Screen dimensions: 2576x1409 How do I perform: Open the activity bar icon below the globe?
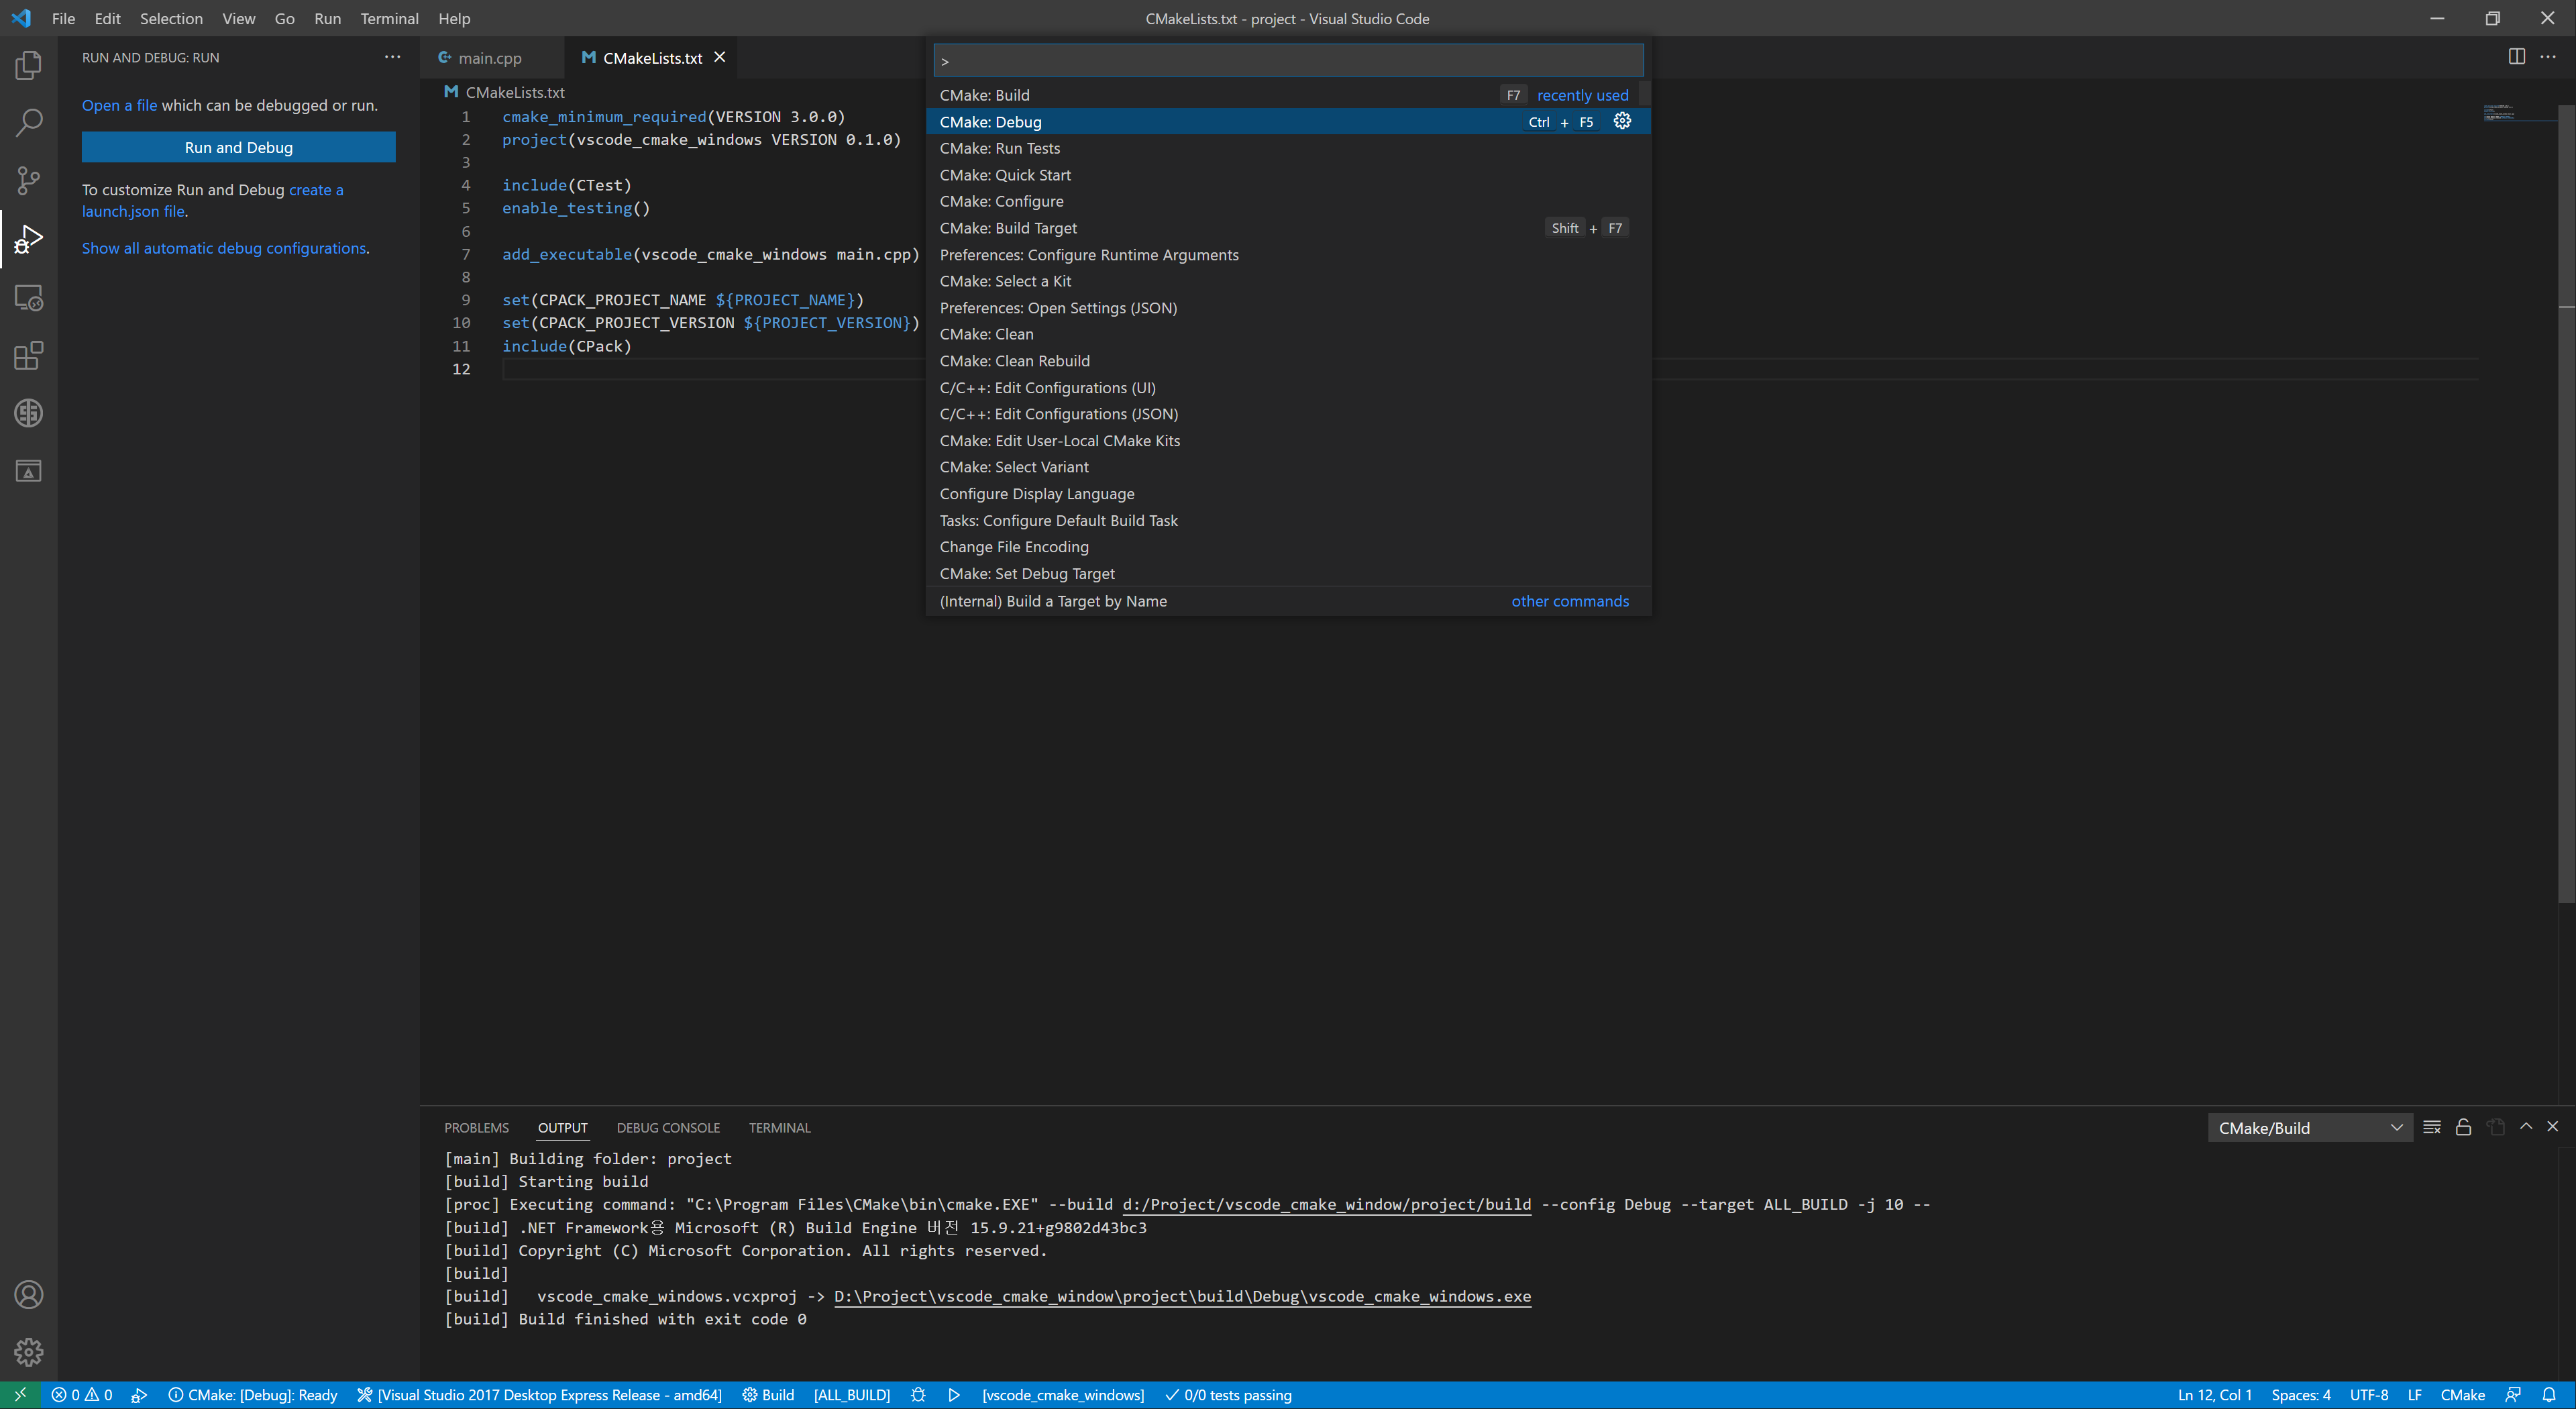tap(28, 471)
